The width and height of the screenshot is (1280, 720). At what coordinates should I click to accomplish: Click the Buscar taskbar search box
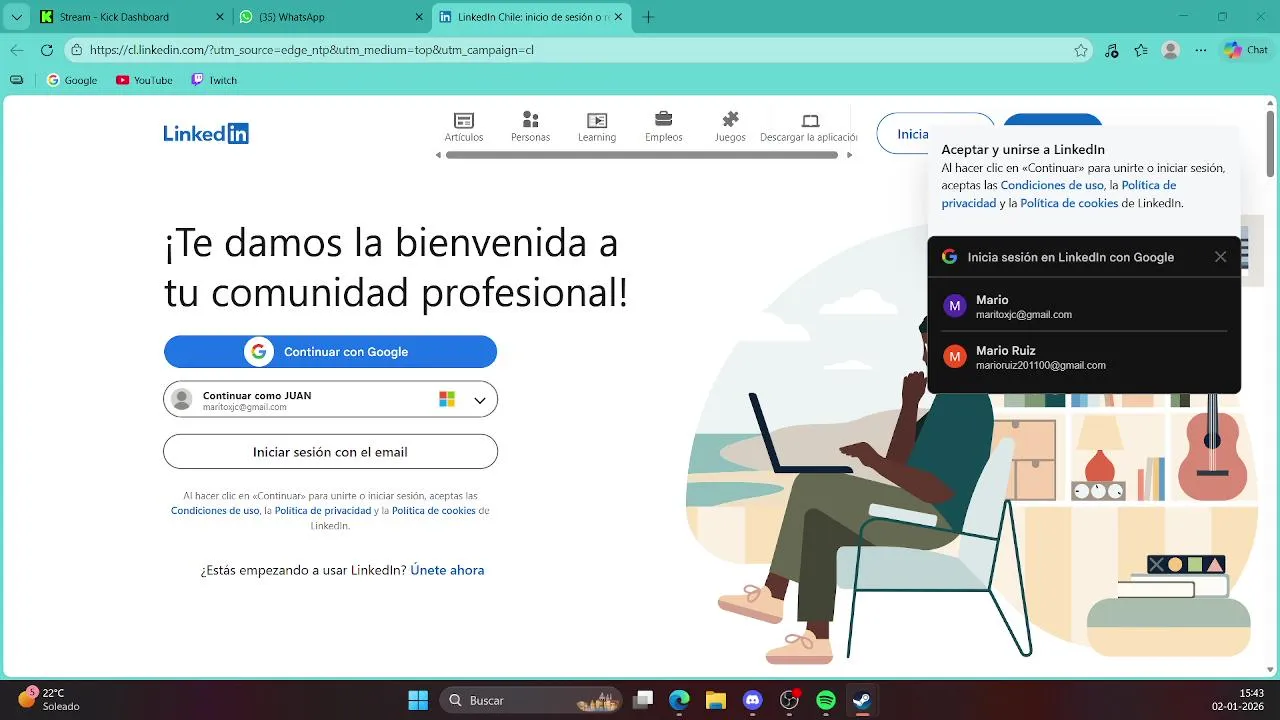point(530,700)
